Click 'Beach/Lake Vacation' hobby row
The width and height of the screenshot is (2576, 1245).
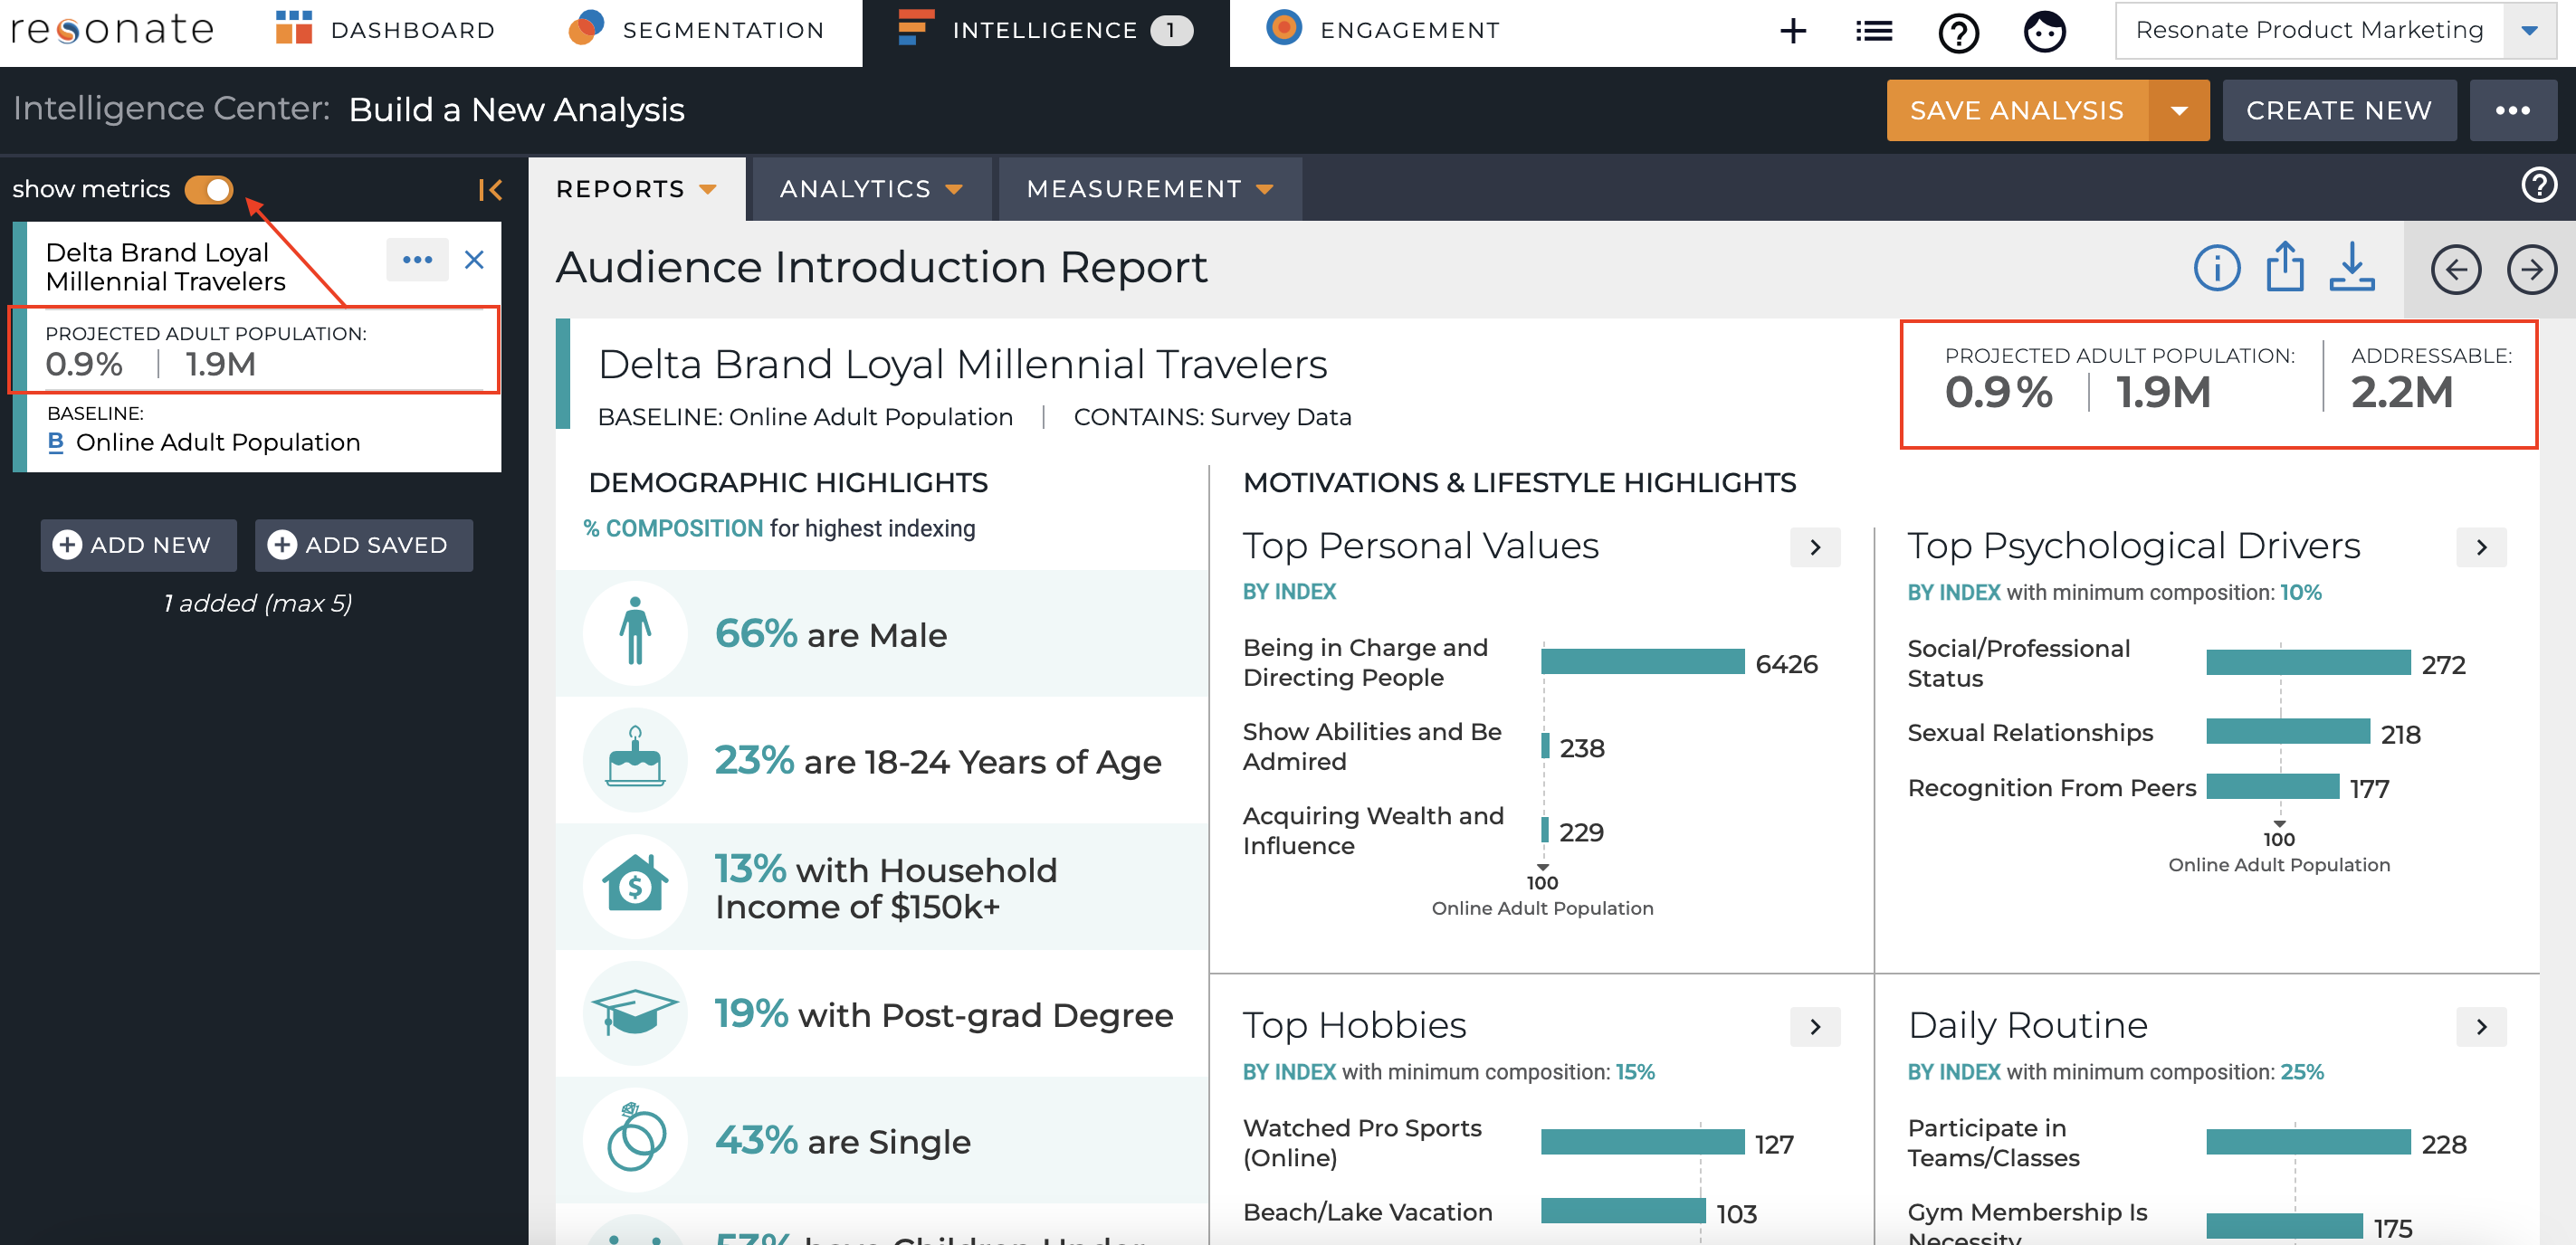point(1500,1213)
